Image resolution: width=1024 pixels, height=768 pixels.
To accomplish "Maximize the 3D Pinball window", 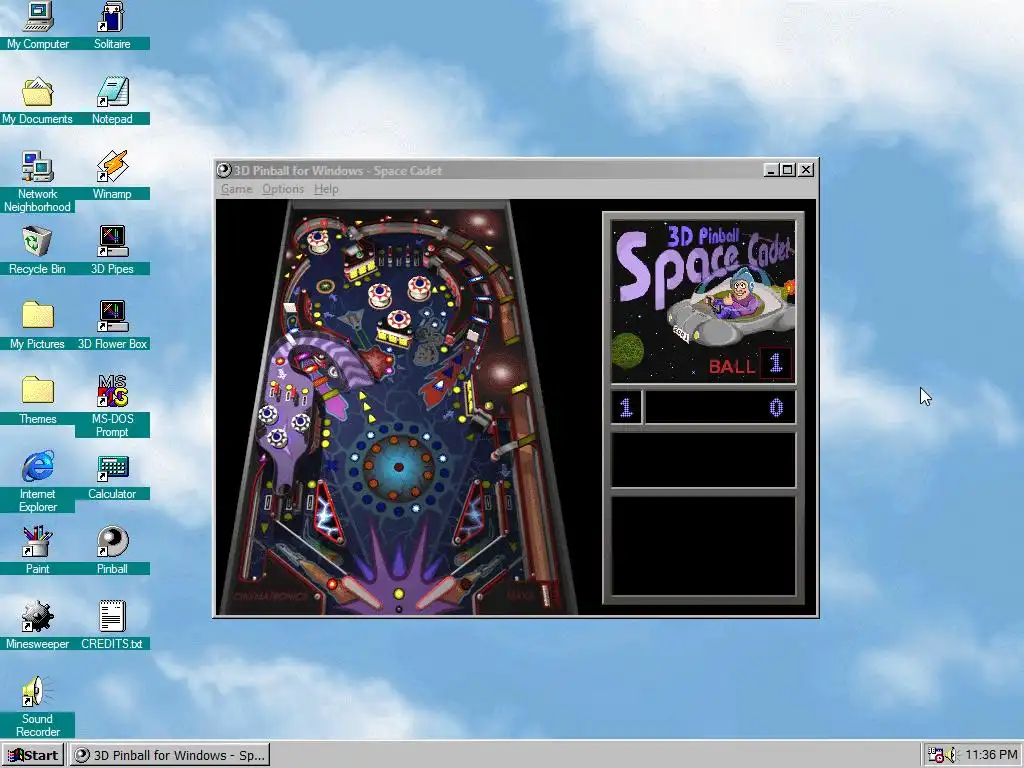I will pos(788,170).
